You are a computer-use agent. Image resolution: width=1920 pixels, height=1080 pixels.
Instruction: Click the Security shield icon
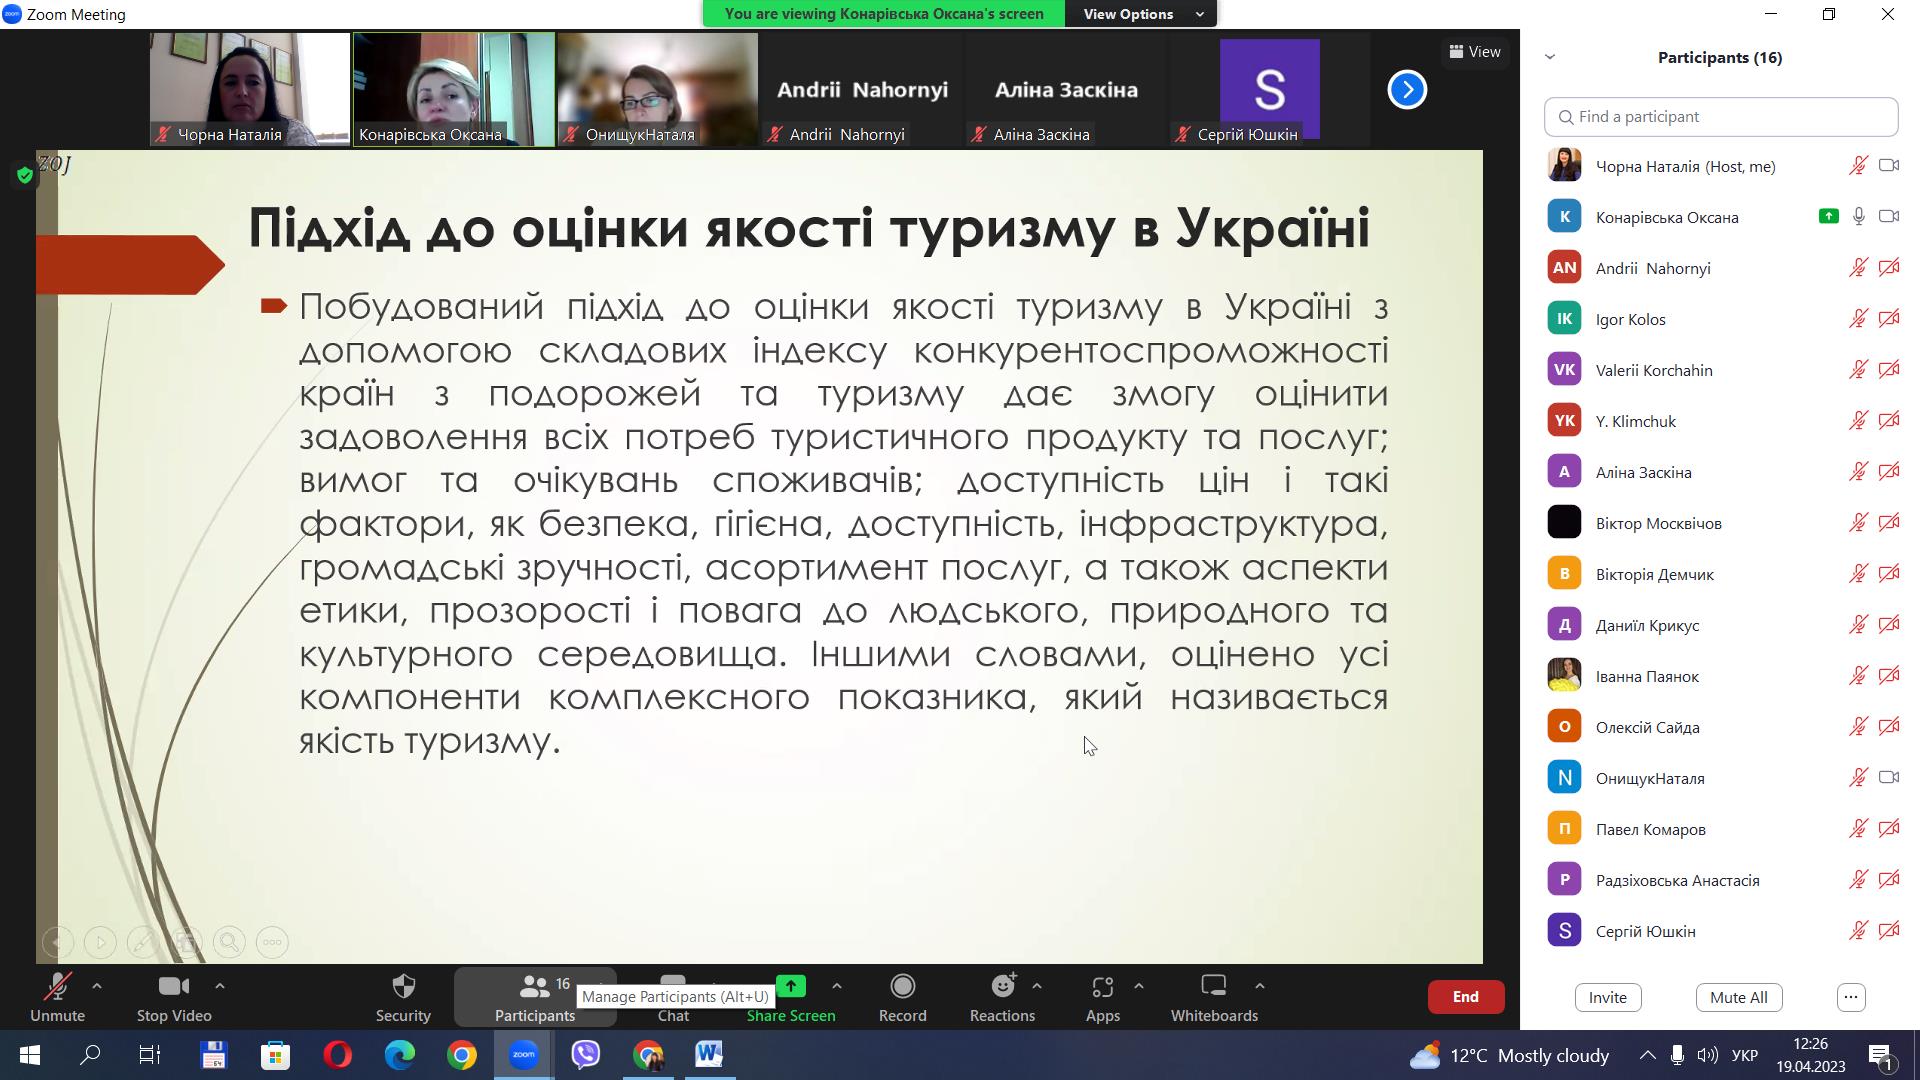(403, 987)
